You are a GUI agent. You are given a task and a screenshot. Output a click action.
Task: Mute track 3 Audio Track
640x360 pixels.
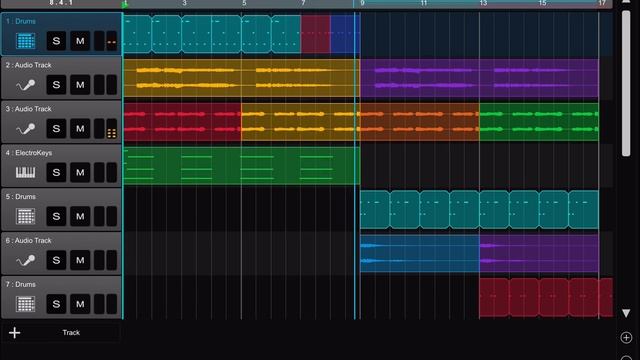[80, 129]
